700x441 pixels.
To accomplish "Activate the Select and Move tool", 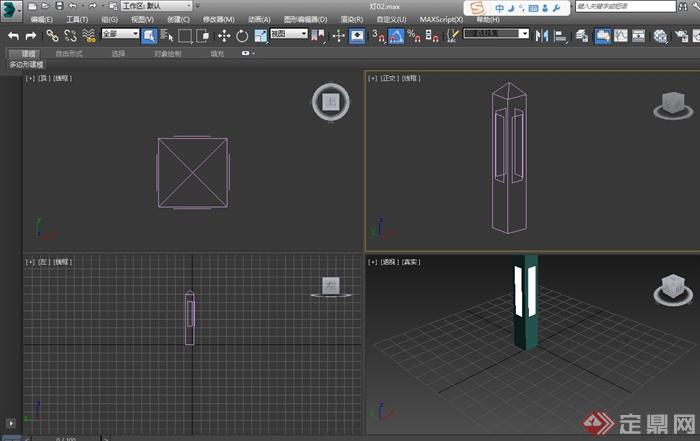I will coord(224,36).
